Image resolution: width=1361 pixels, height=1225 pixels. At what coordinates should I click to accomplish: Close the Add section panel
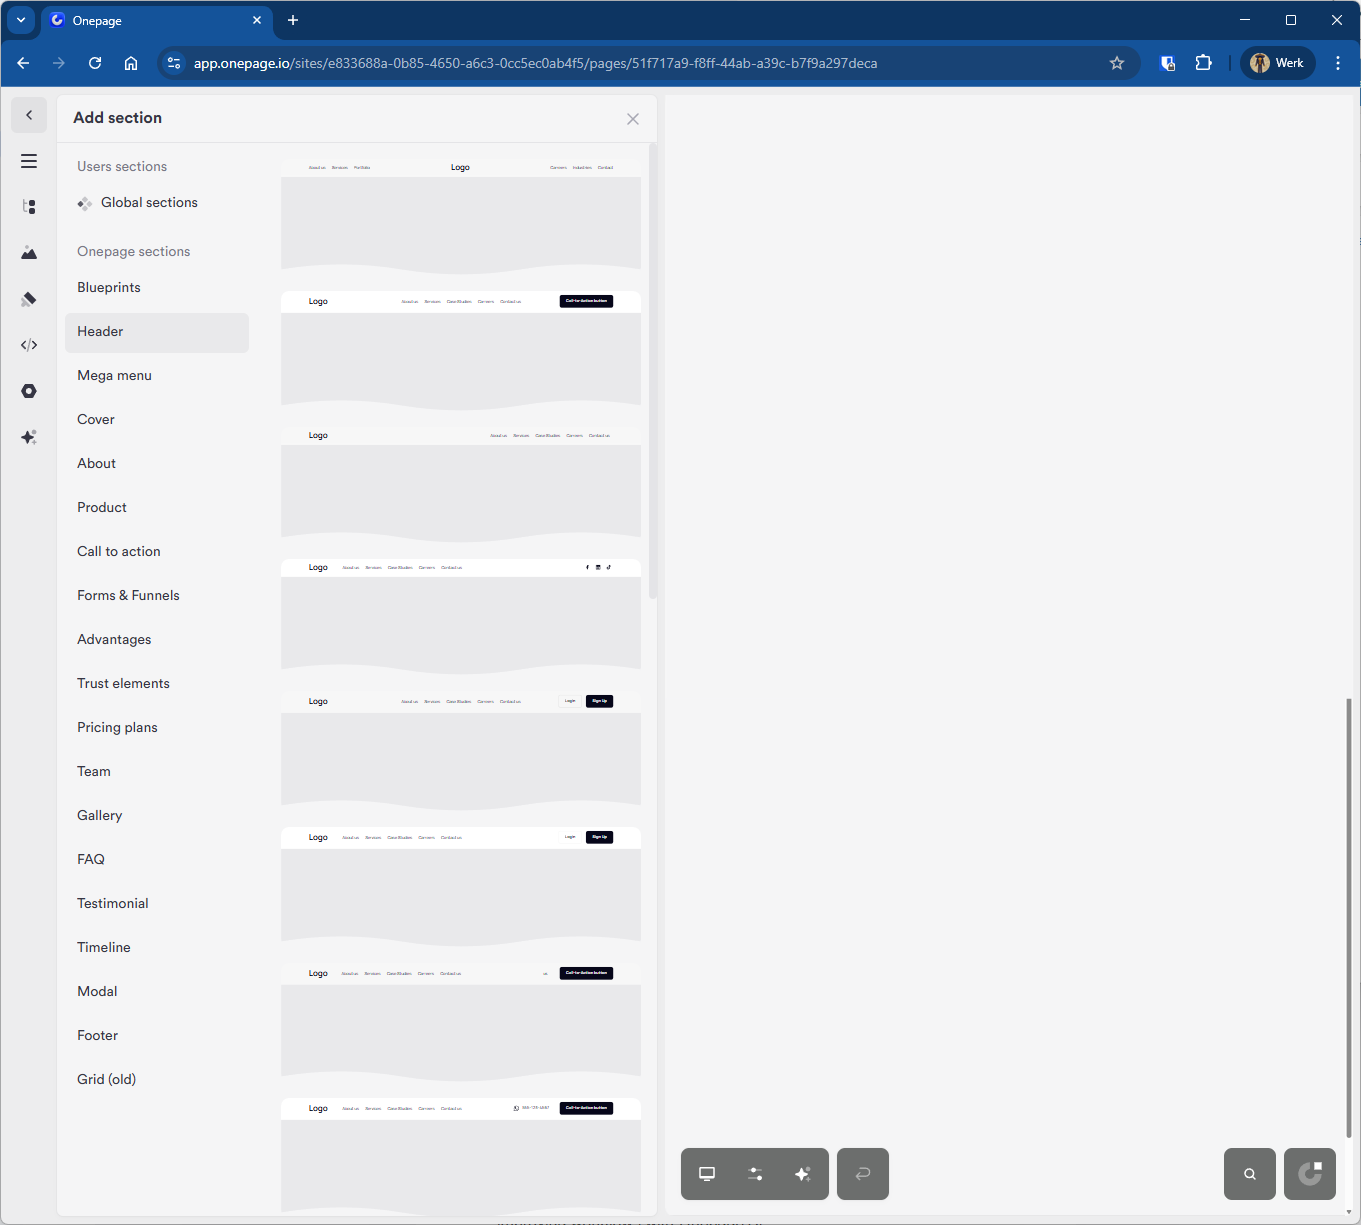click(x=633, y=119)
